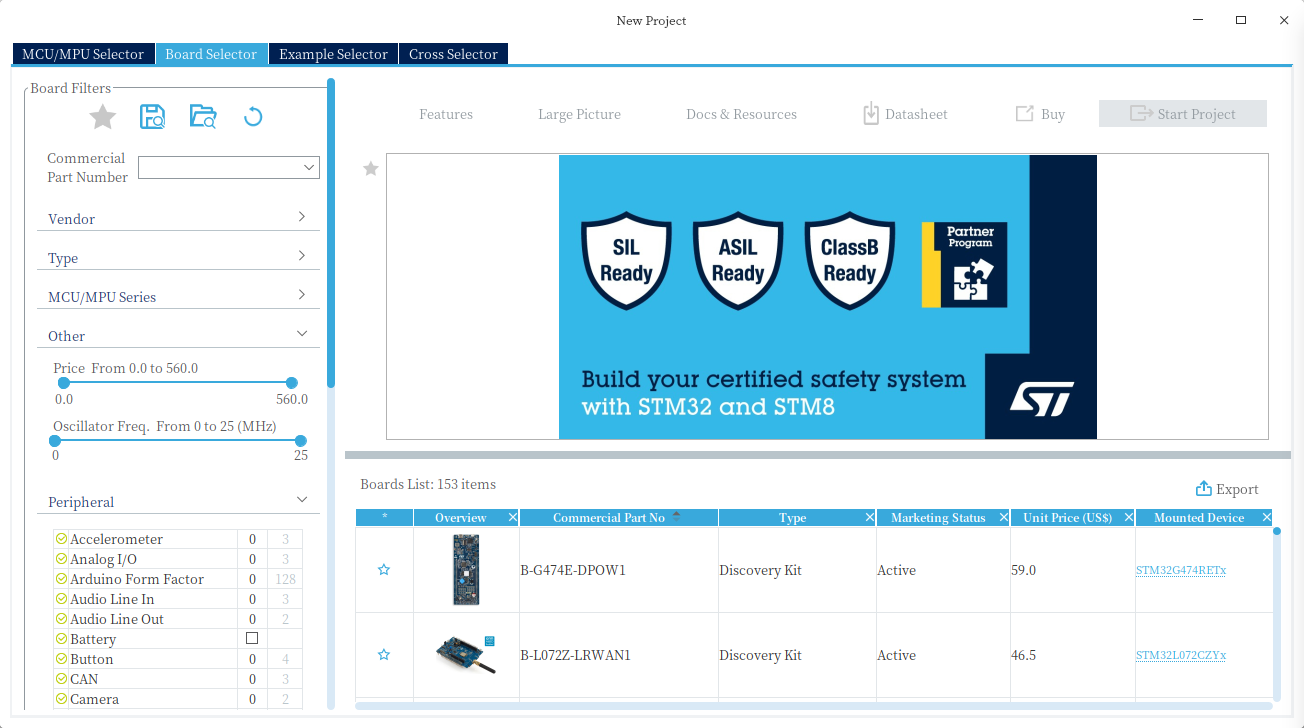The image size is (1304, 728).
Task: Click the Oscillator Freq. maximum handle
Action: [x=301, y=440]
